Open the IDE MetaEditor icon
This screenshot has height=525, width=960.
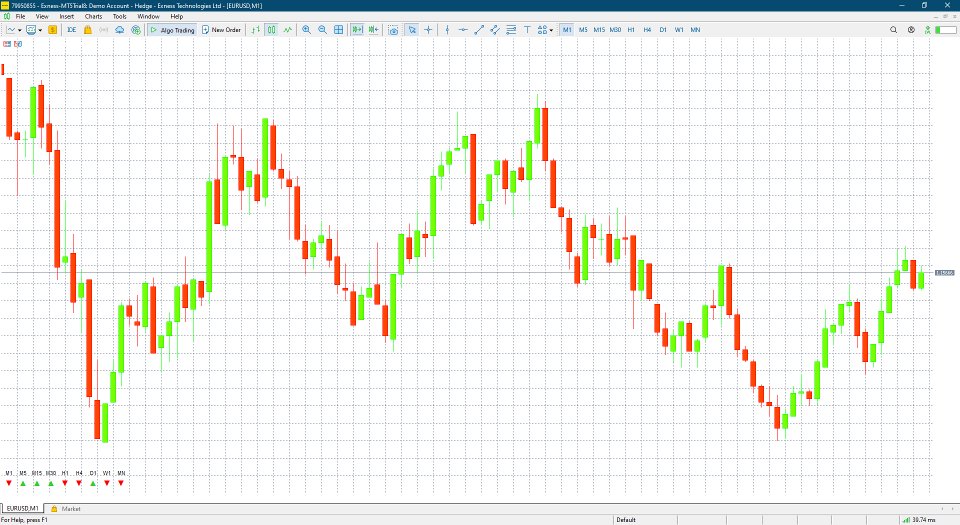coord(72,29)
